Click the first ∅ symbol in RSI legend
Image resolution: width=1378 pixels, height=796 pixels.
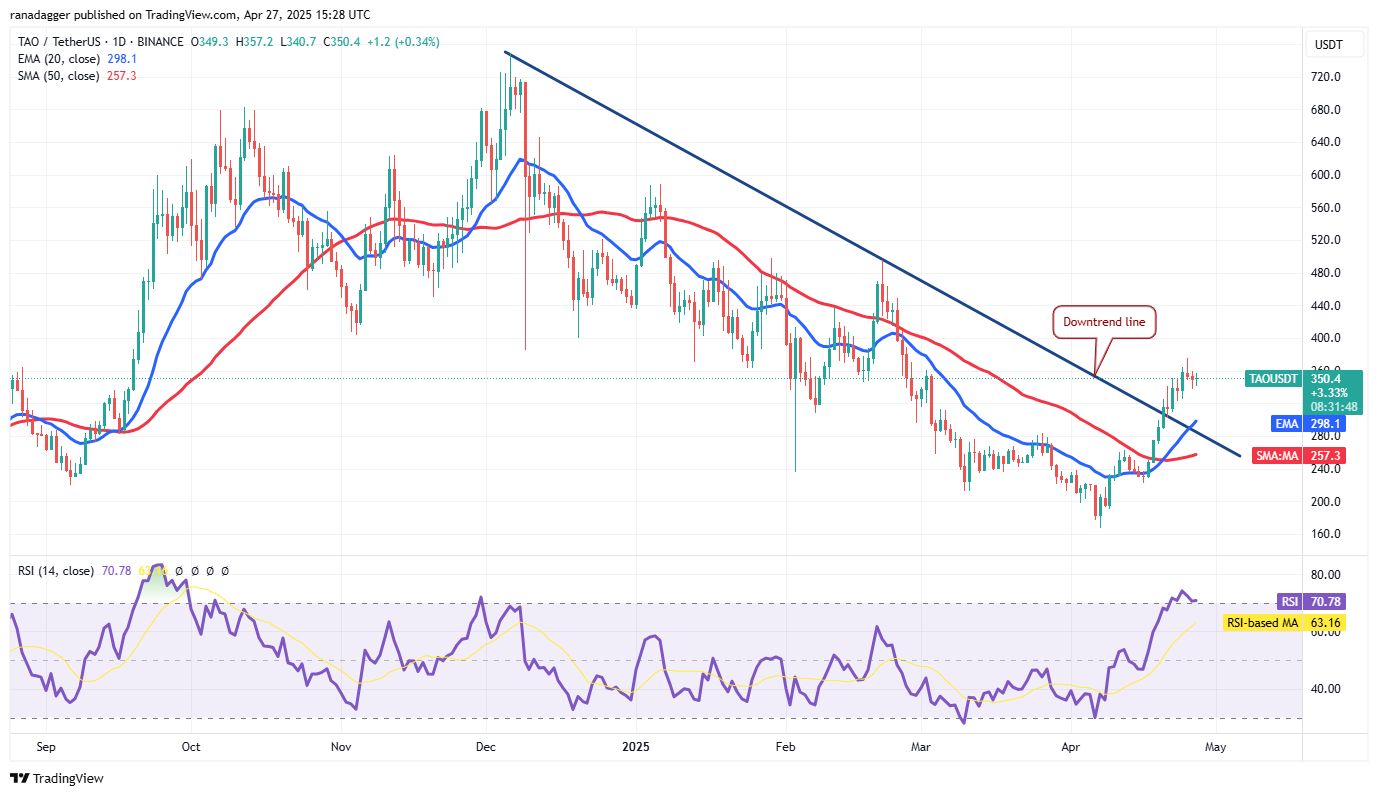pos(181,571)
